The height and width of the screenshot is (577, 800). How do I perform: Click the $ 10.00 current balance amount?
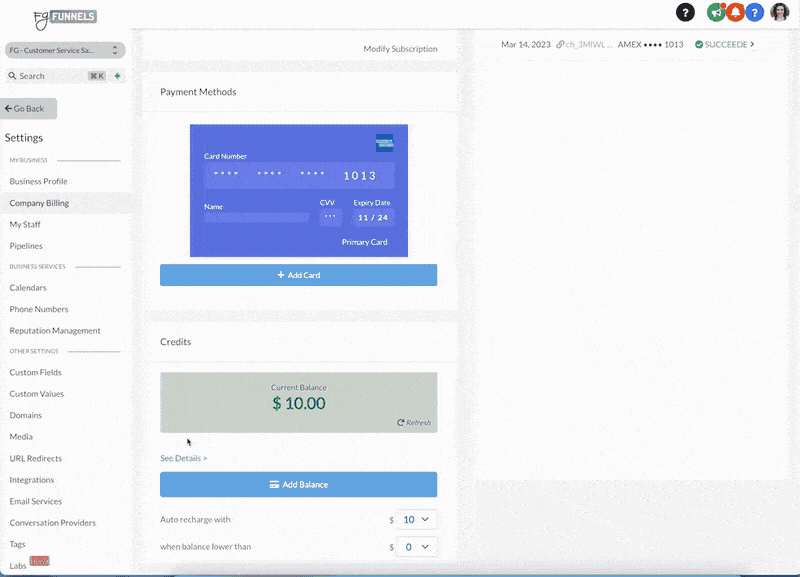(x=298, y=403)
